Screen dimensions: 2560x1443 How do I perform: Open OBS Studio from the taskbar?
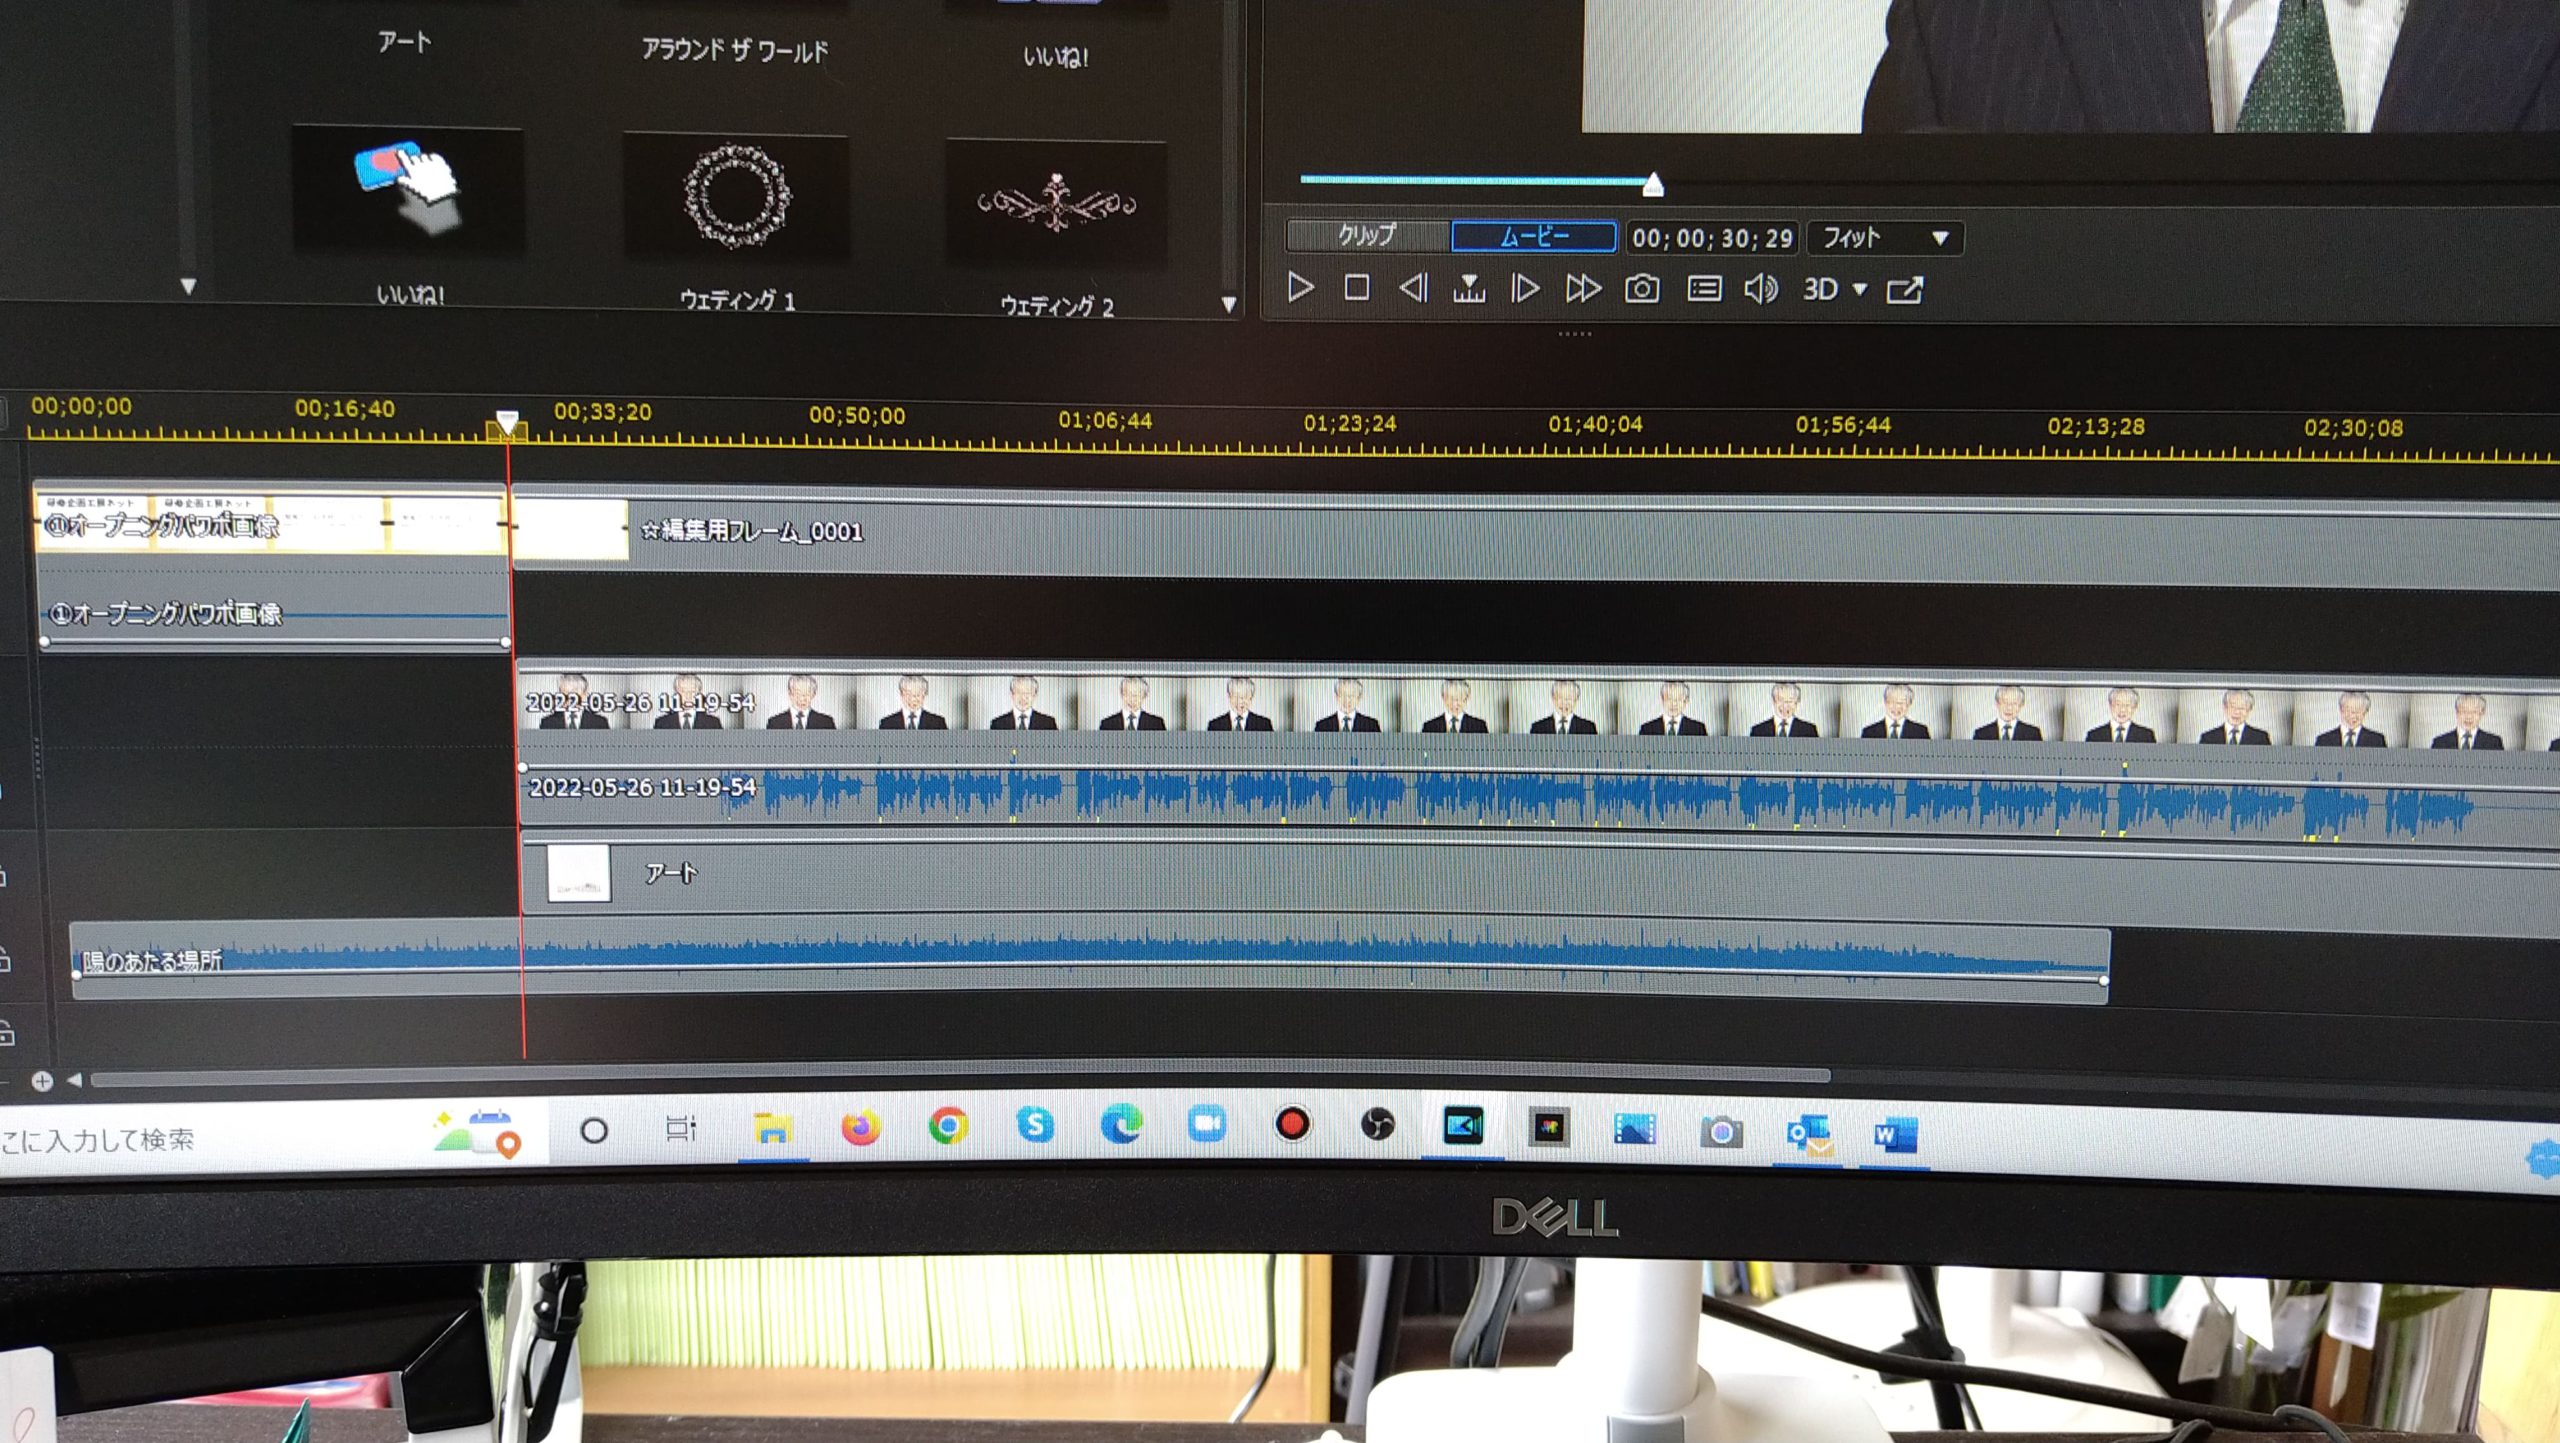[1378, 1125]
